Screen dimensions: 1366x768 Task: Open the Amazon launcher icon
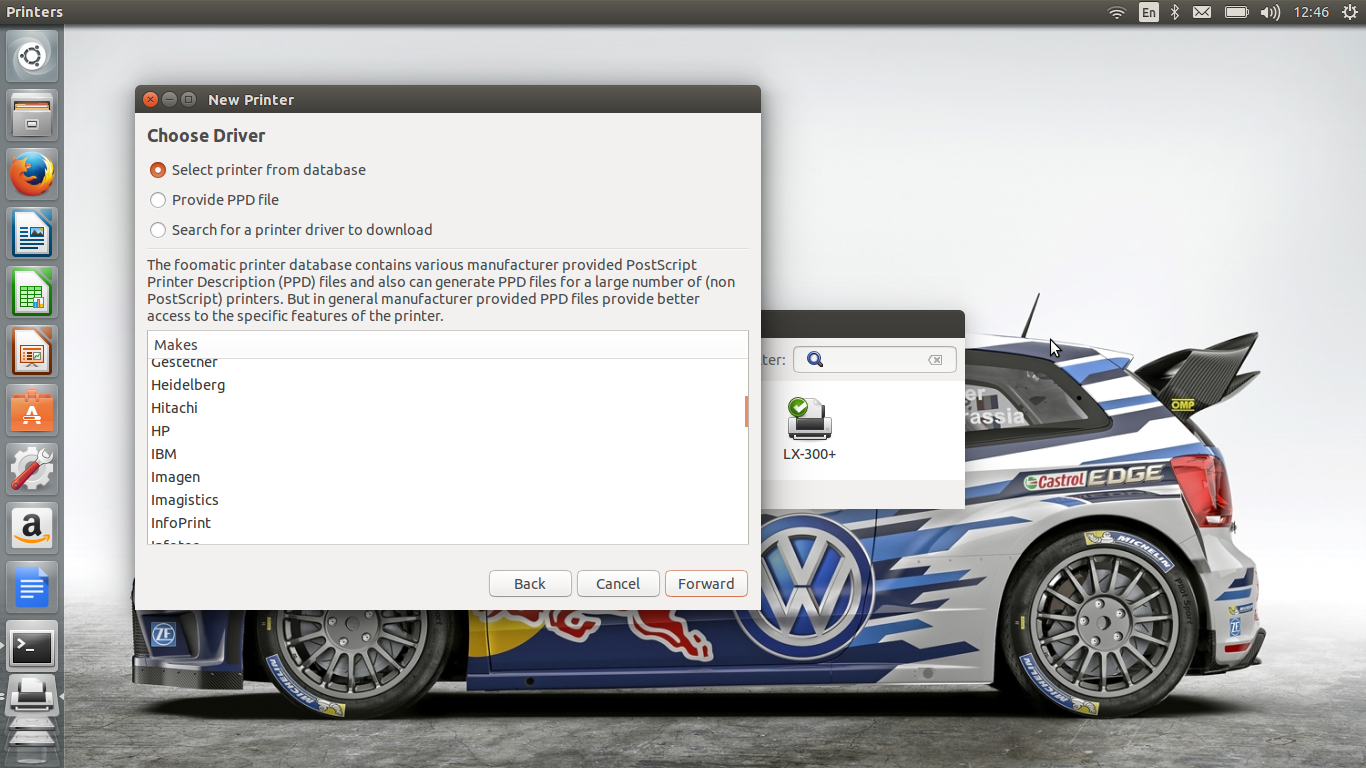click(x=32, y=528)
